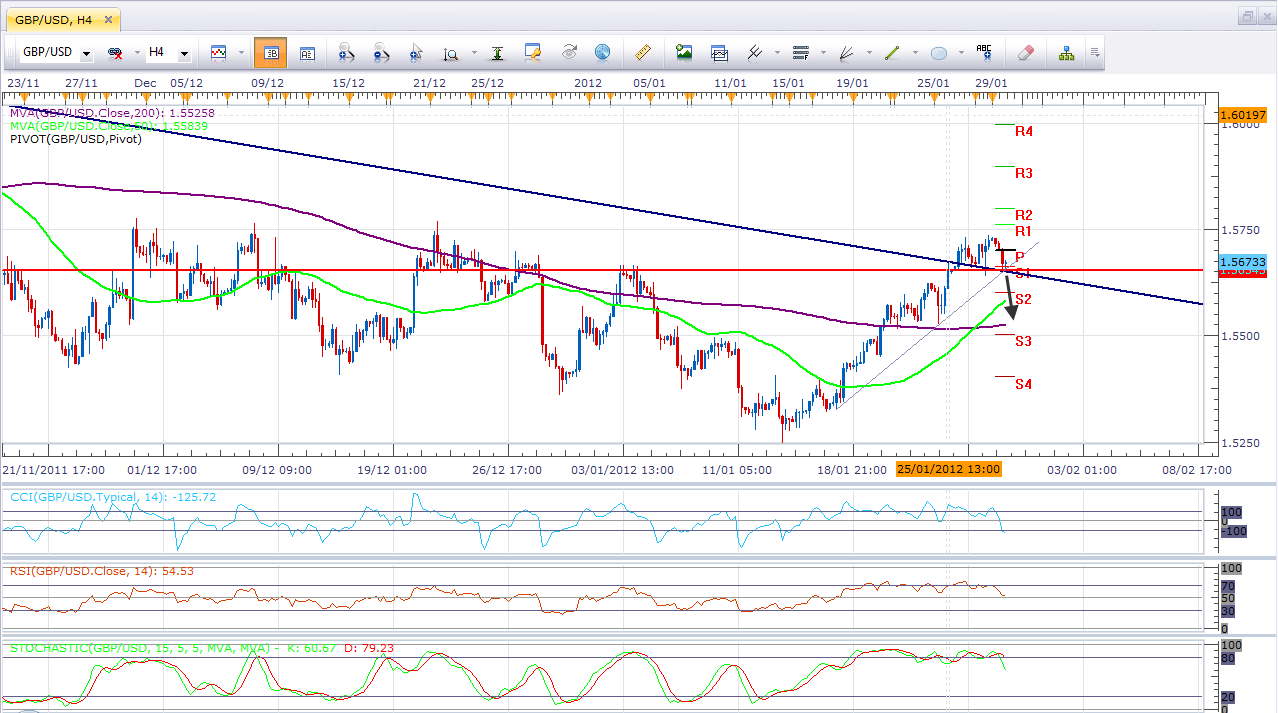Expand the ellipse tool dropdown arrow

click(x=961, y=52)
